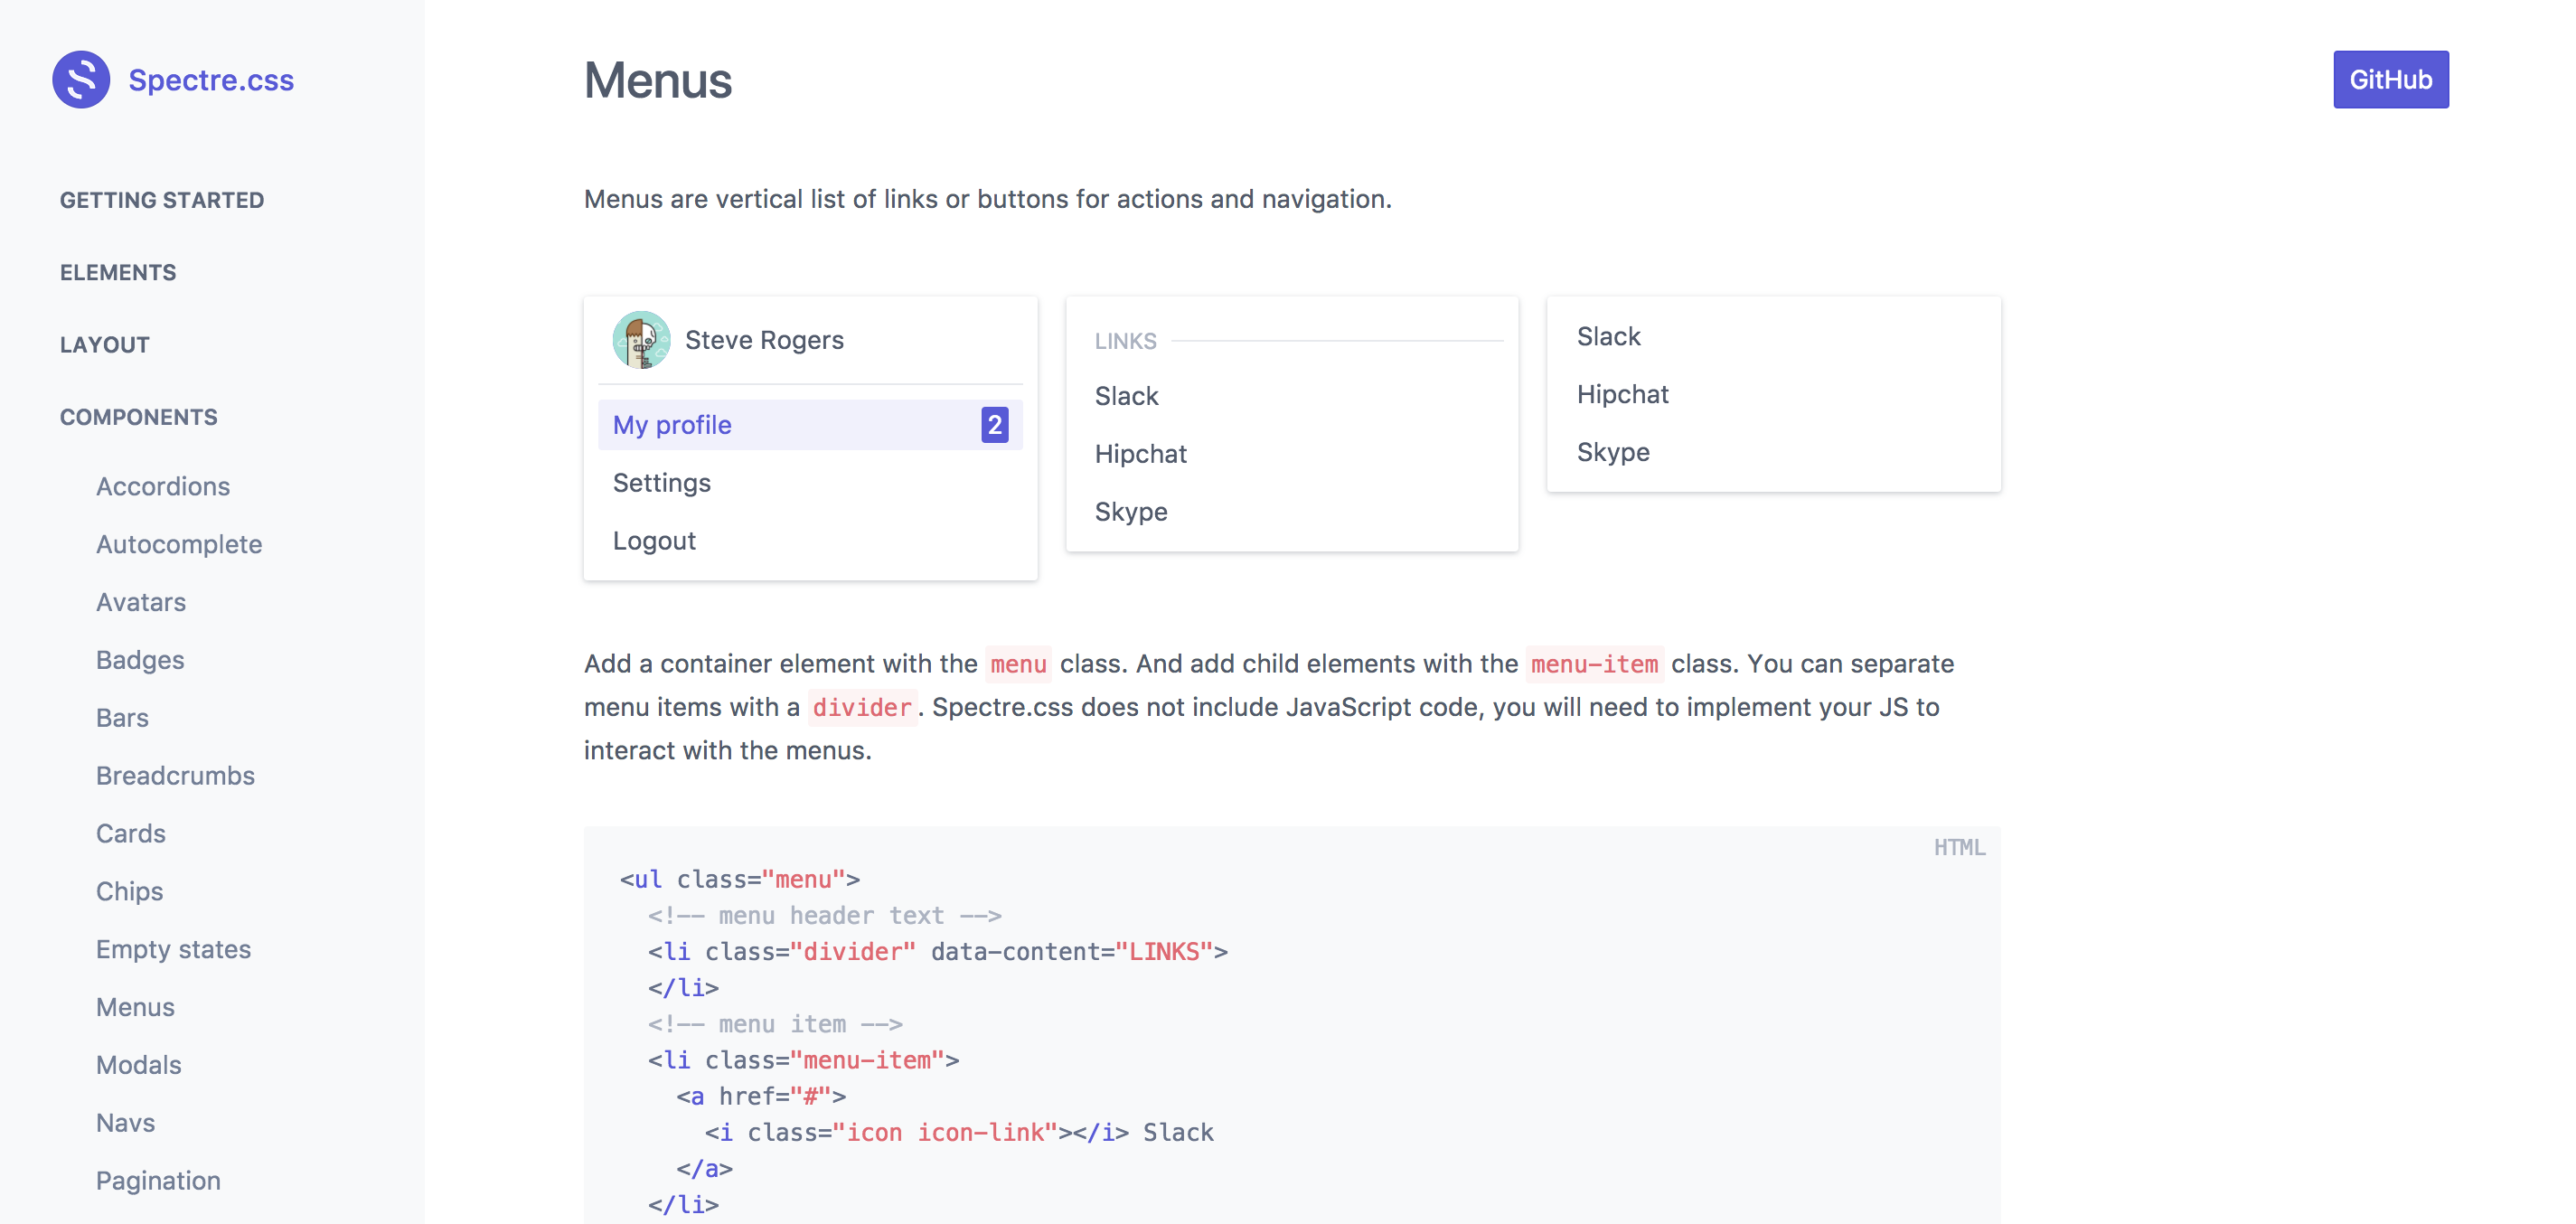Click the inline 'menu-item' code tag

(1594, 664)
